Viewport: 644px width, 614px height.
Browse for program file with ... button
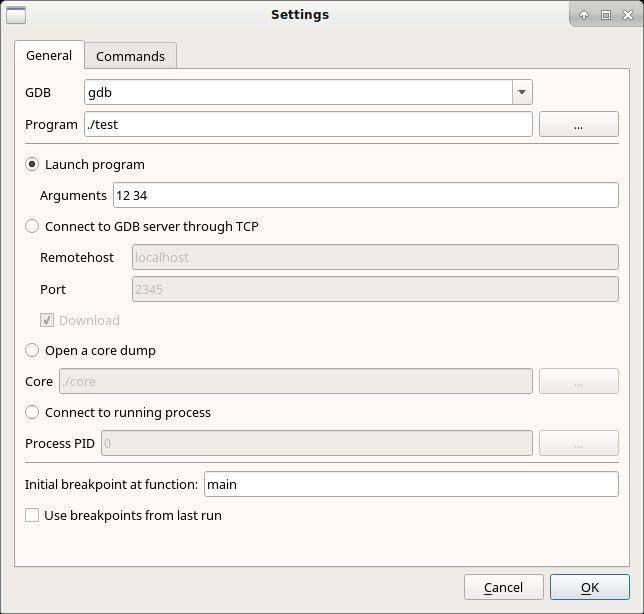tap(578, 124)
